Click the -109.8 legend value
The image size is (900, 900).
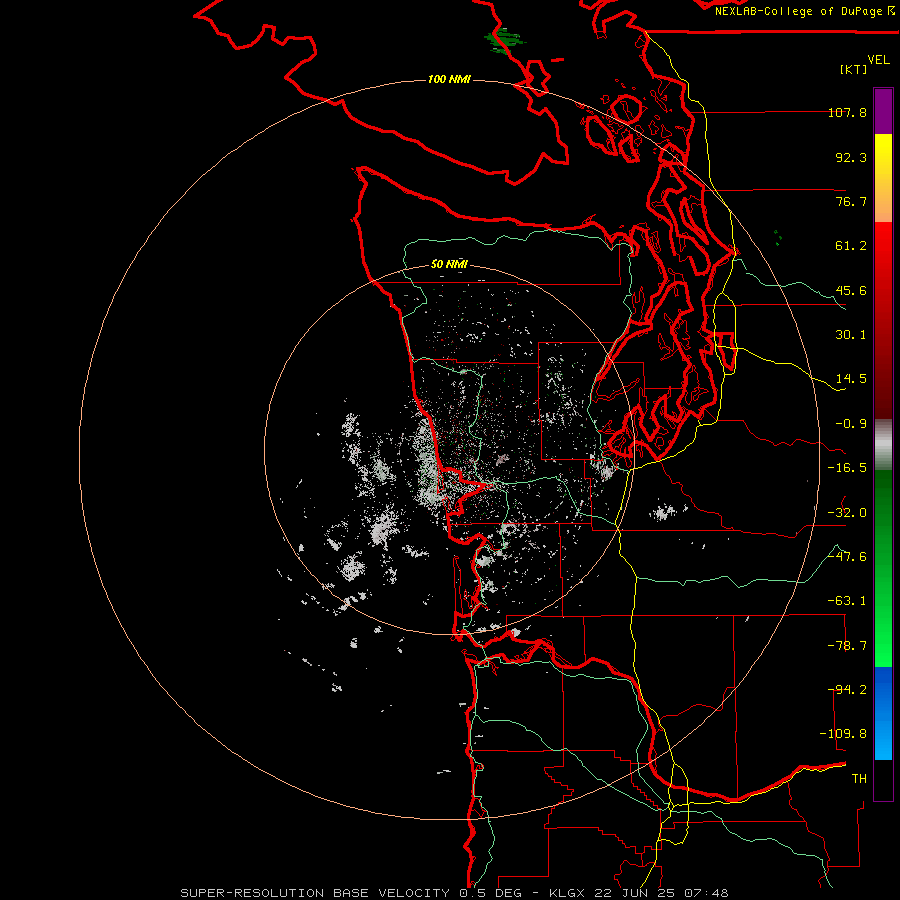[843, 734]
